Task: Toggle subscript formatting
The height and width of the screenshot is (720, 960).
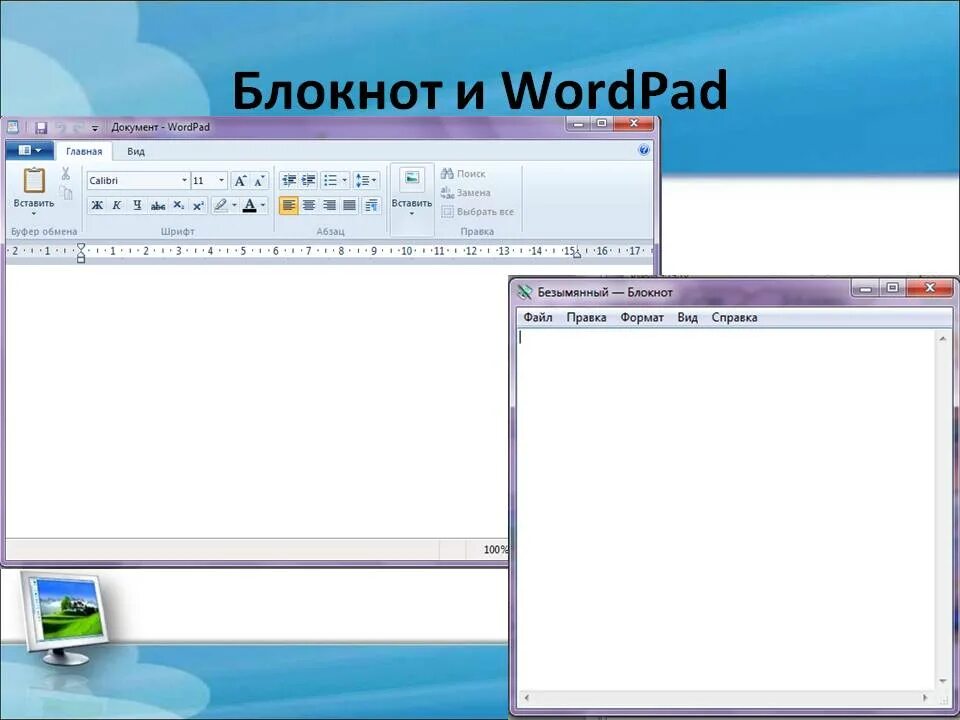Action: [x=178, y=205]
